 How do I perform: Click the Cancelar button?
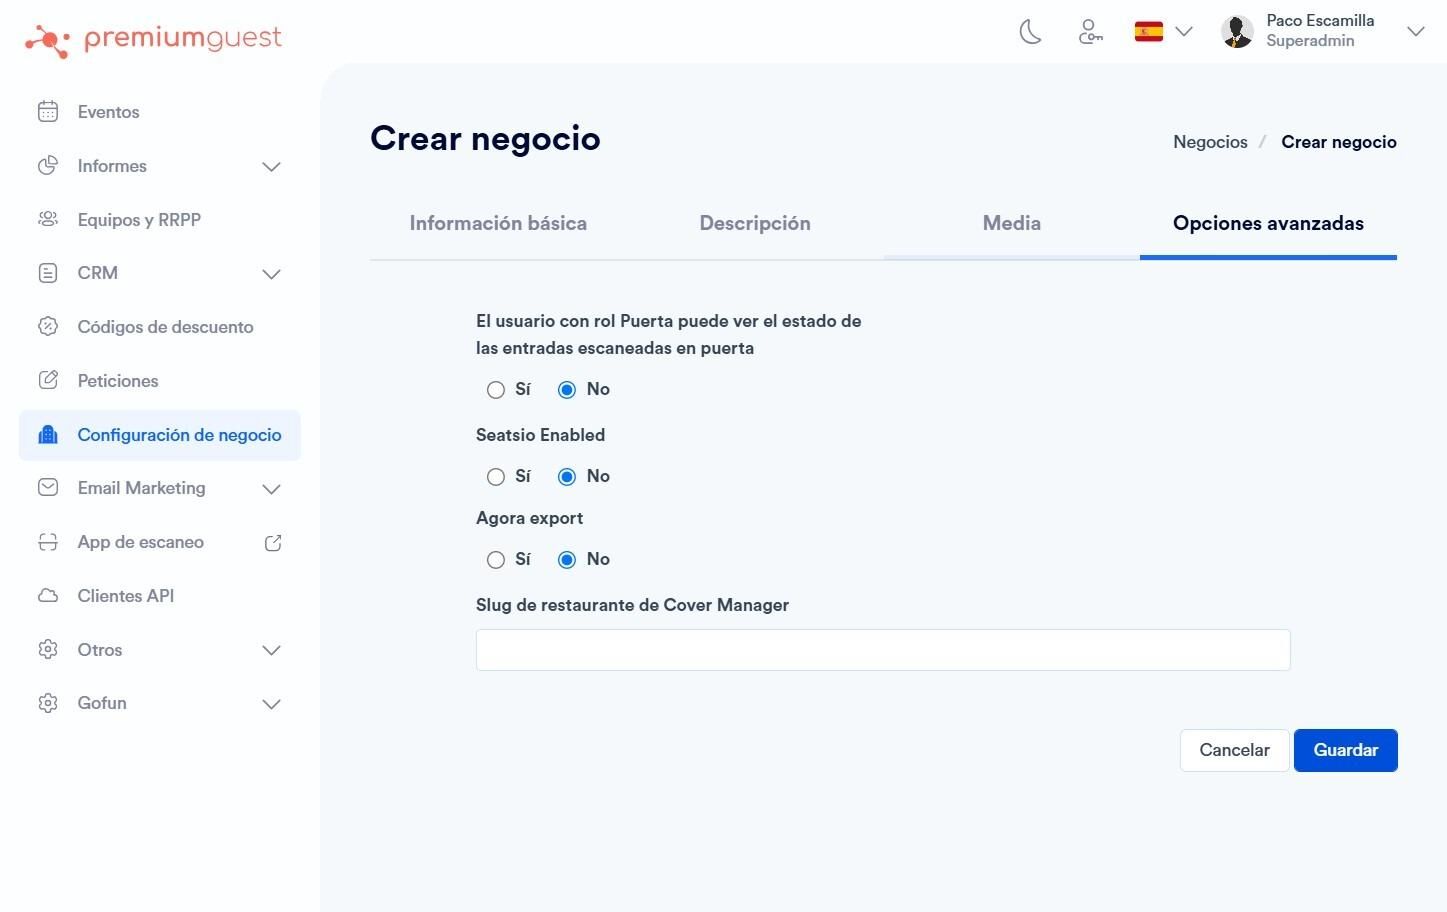(1235, 750)
